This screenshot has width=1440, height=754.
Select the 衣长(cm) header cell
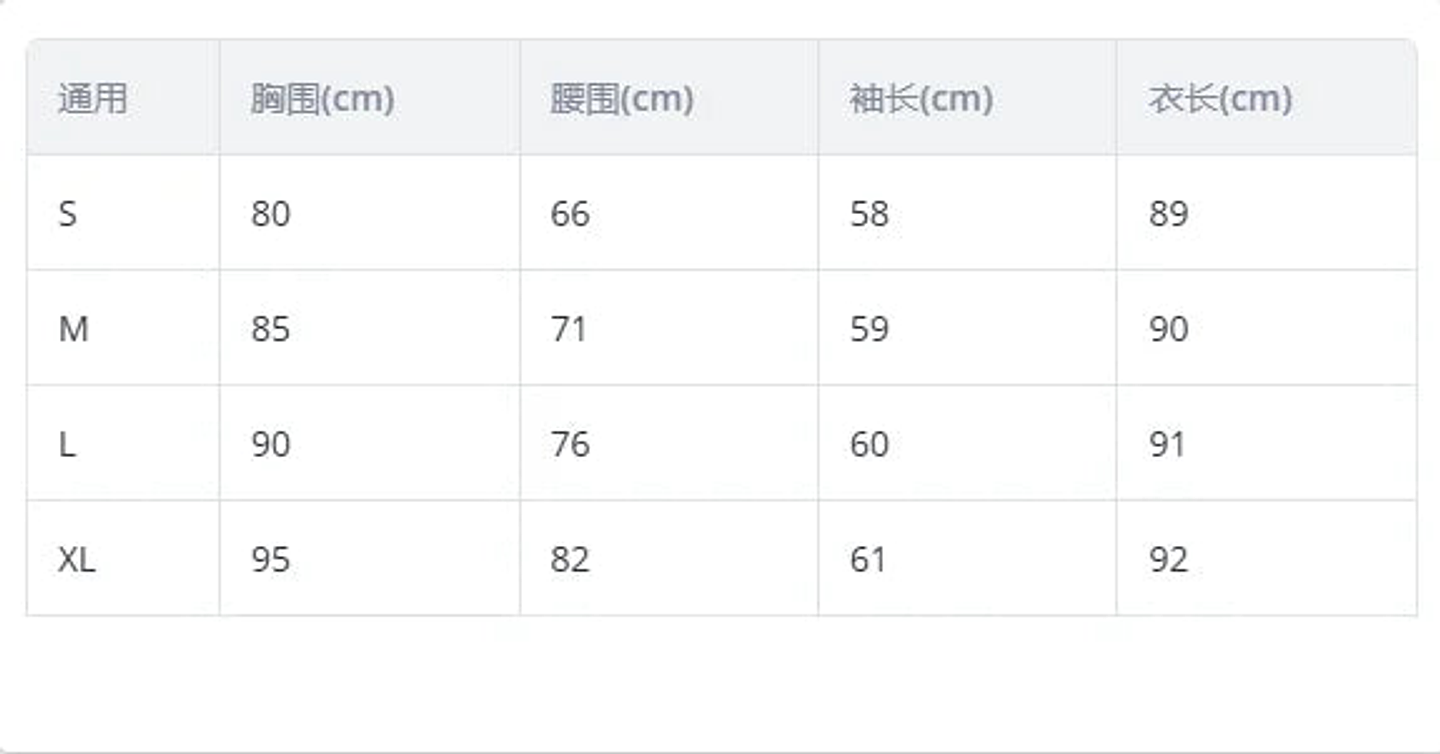tap(1220, 99)
